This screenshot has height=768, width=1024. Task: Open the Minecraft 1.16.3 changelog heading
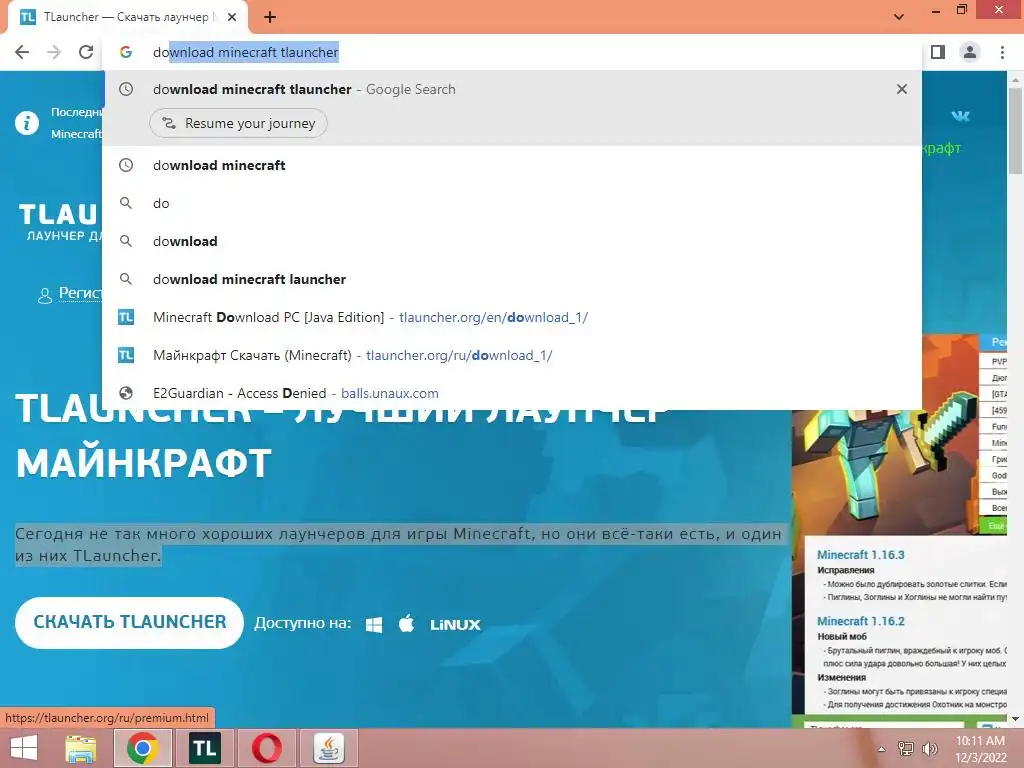[x=861, y=554]
